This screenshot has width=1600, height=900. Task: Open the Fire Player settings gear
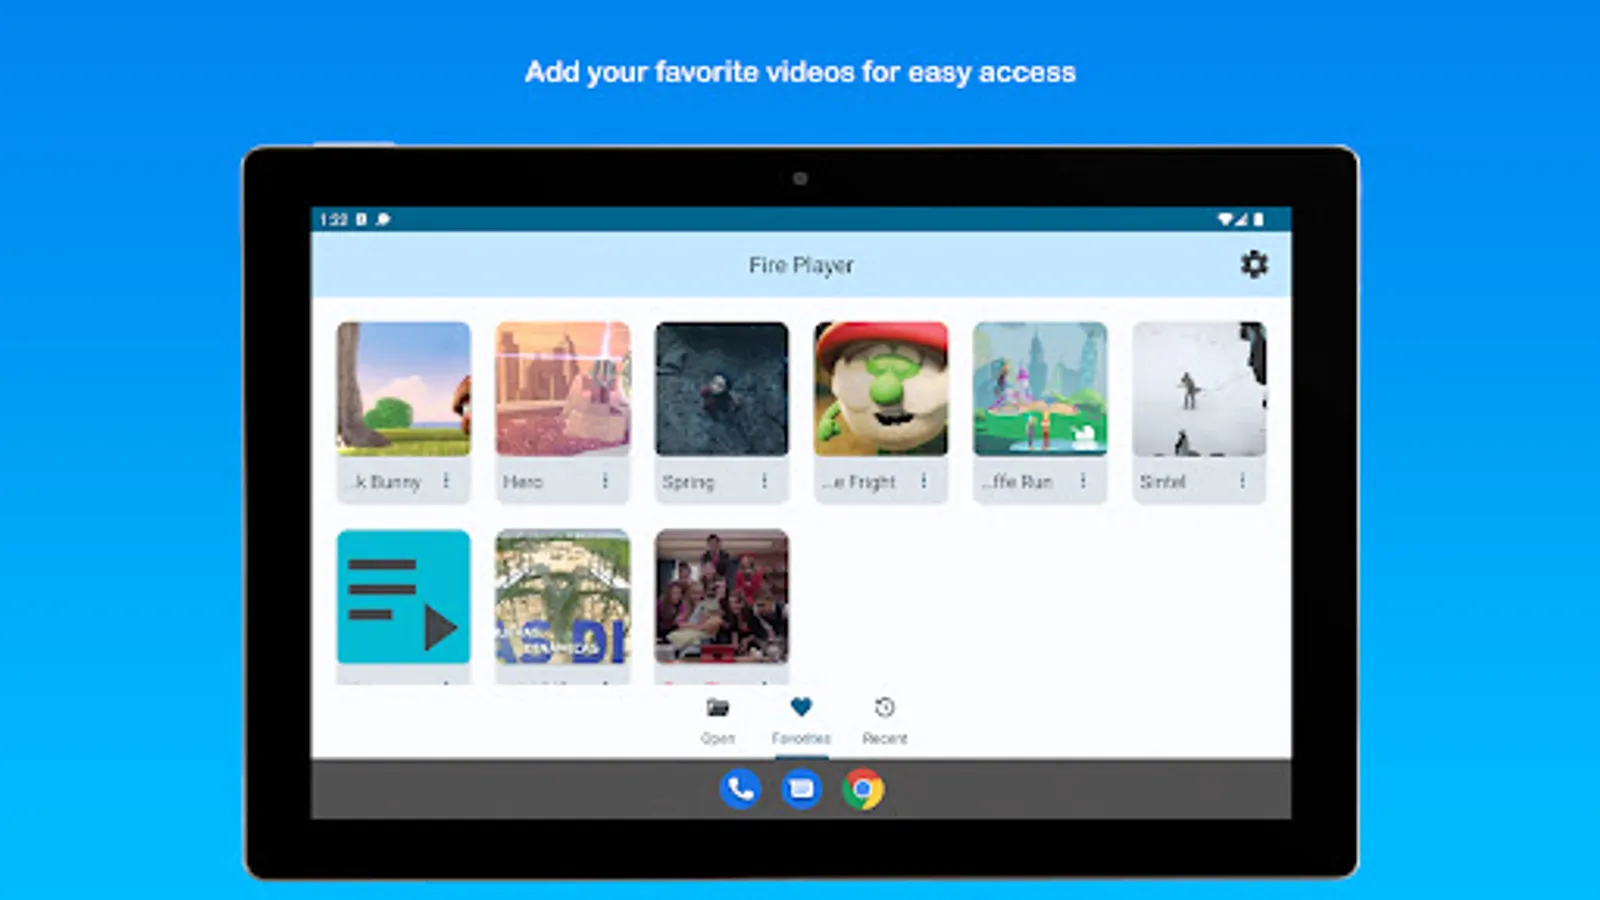1254,264
